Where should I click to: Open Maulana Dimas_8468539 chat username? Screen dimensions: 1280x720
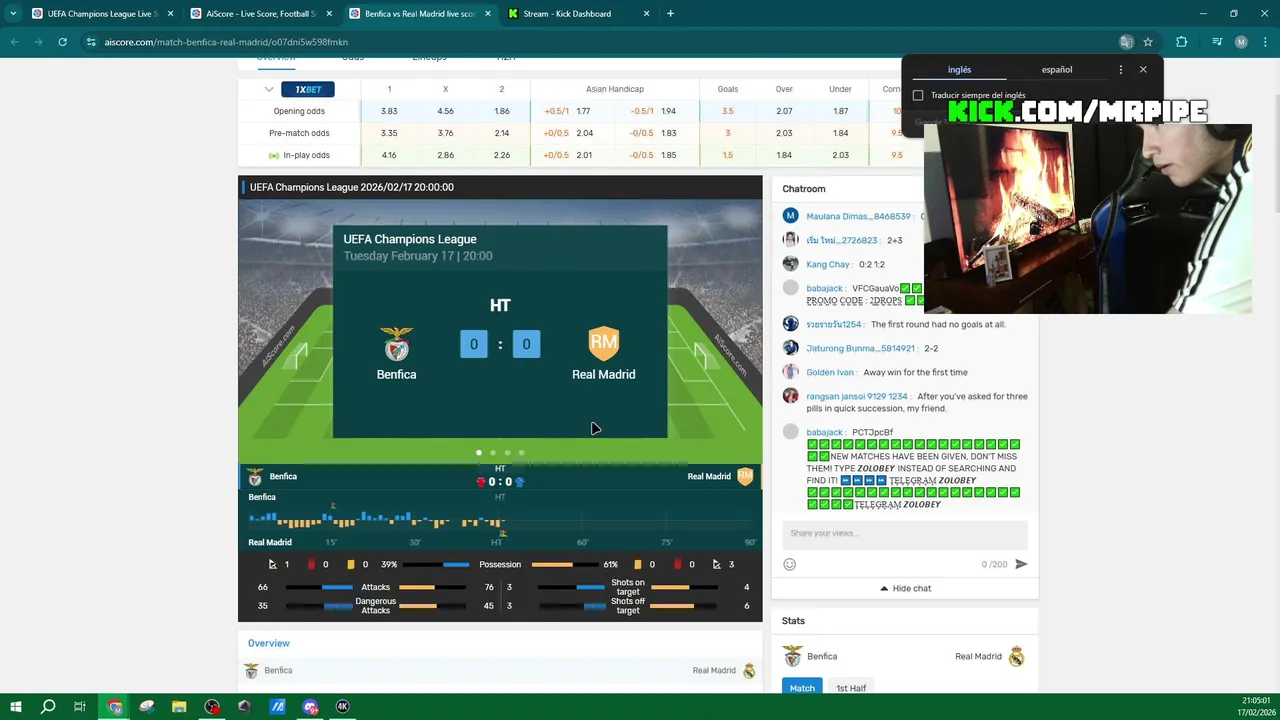pos(861,216)
